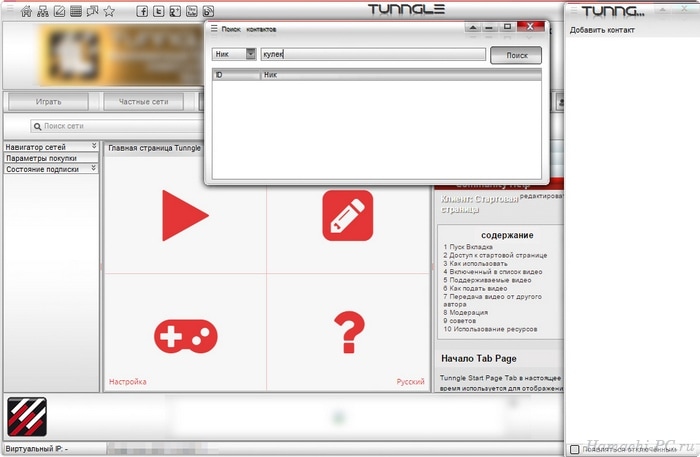Click the red gamepad tile
Screen dimensions: 700x457
[186, 336]
